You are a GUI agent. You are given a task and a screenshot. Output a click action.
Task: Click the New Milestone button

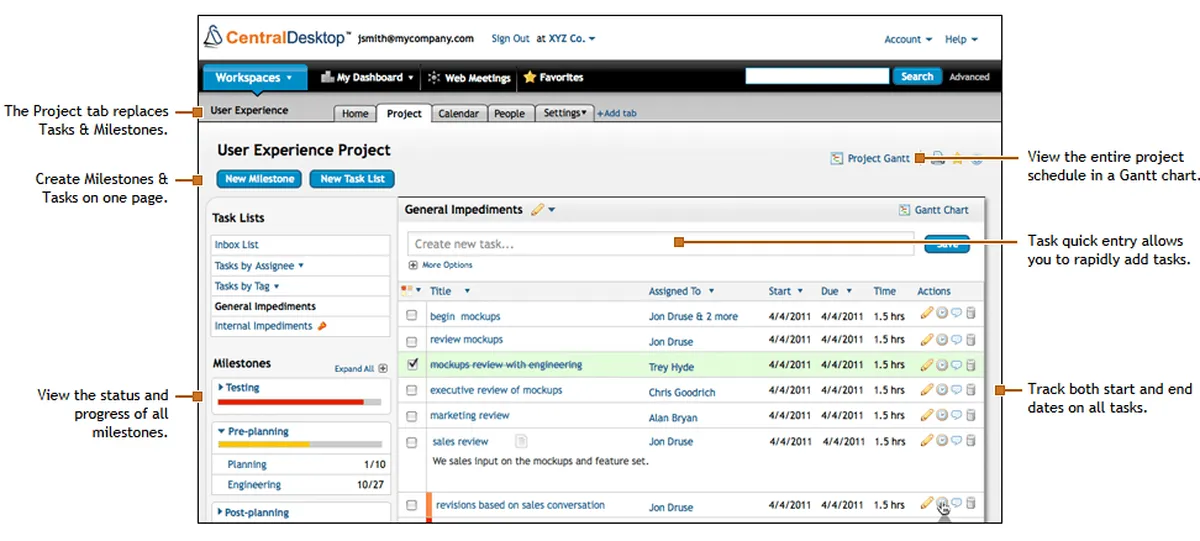point(260,179)
